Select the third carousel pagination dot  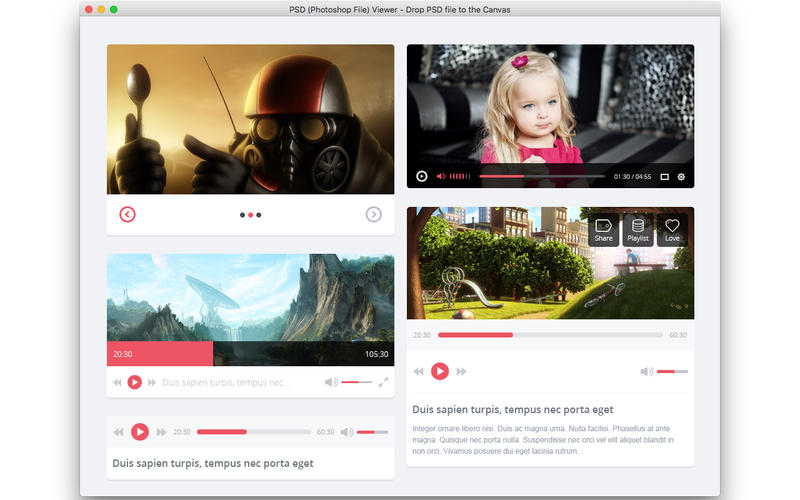click(x=259, y=215)
